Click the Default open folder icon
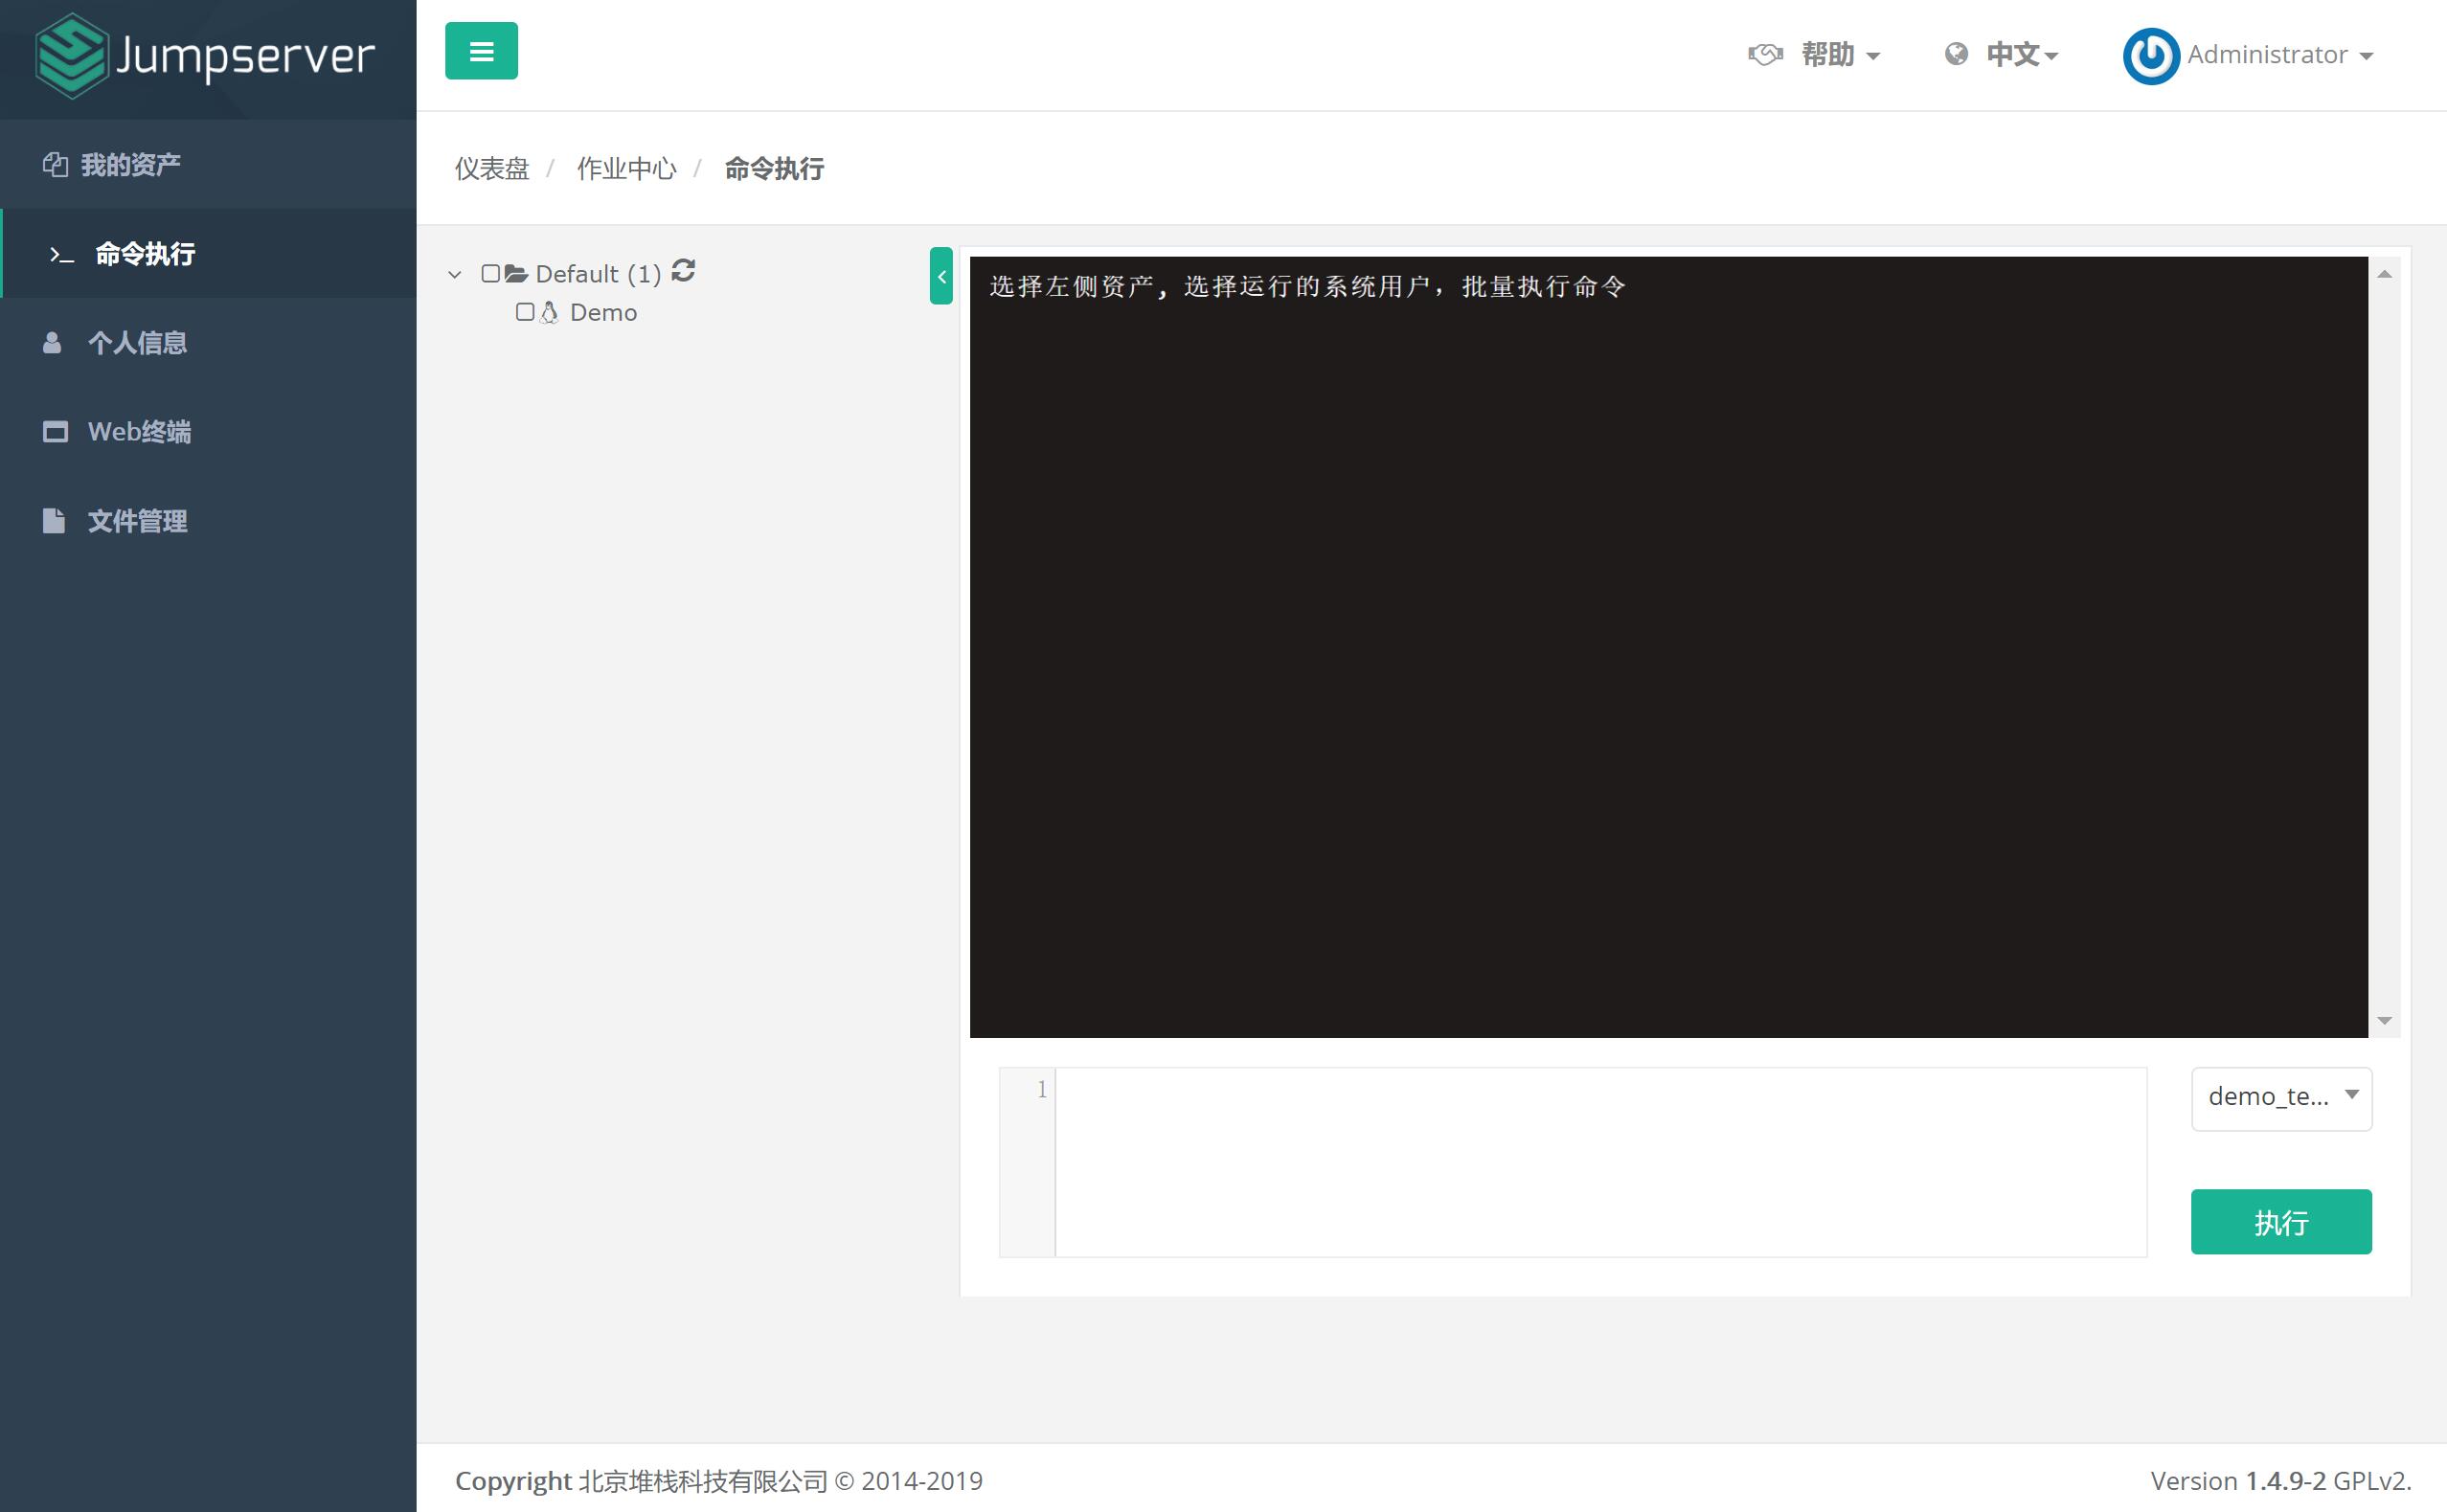The image size is (2447, 1512). (x=516, y=273)
